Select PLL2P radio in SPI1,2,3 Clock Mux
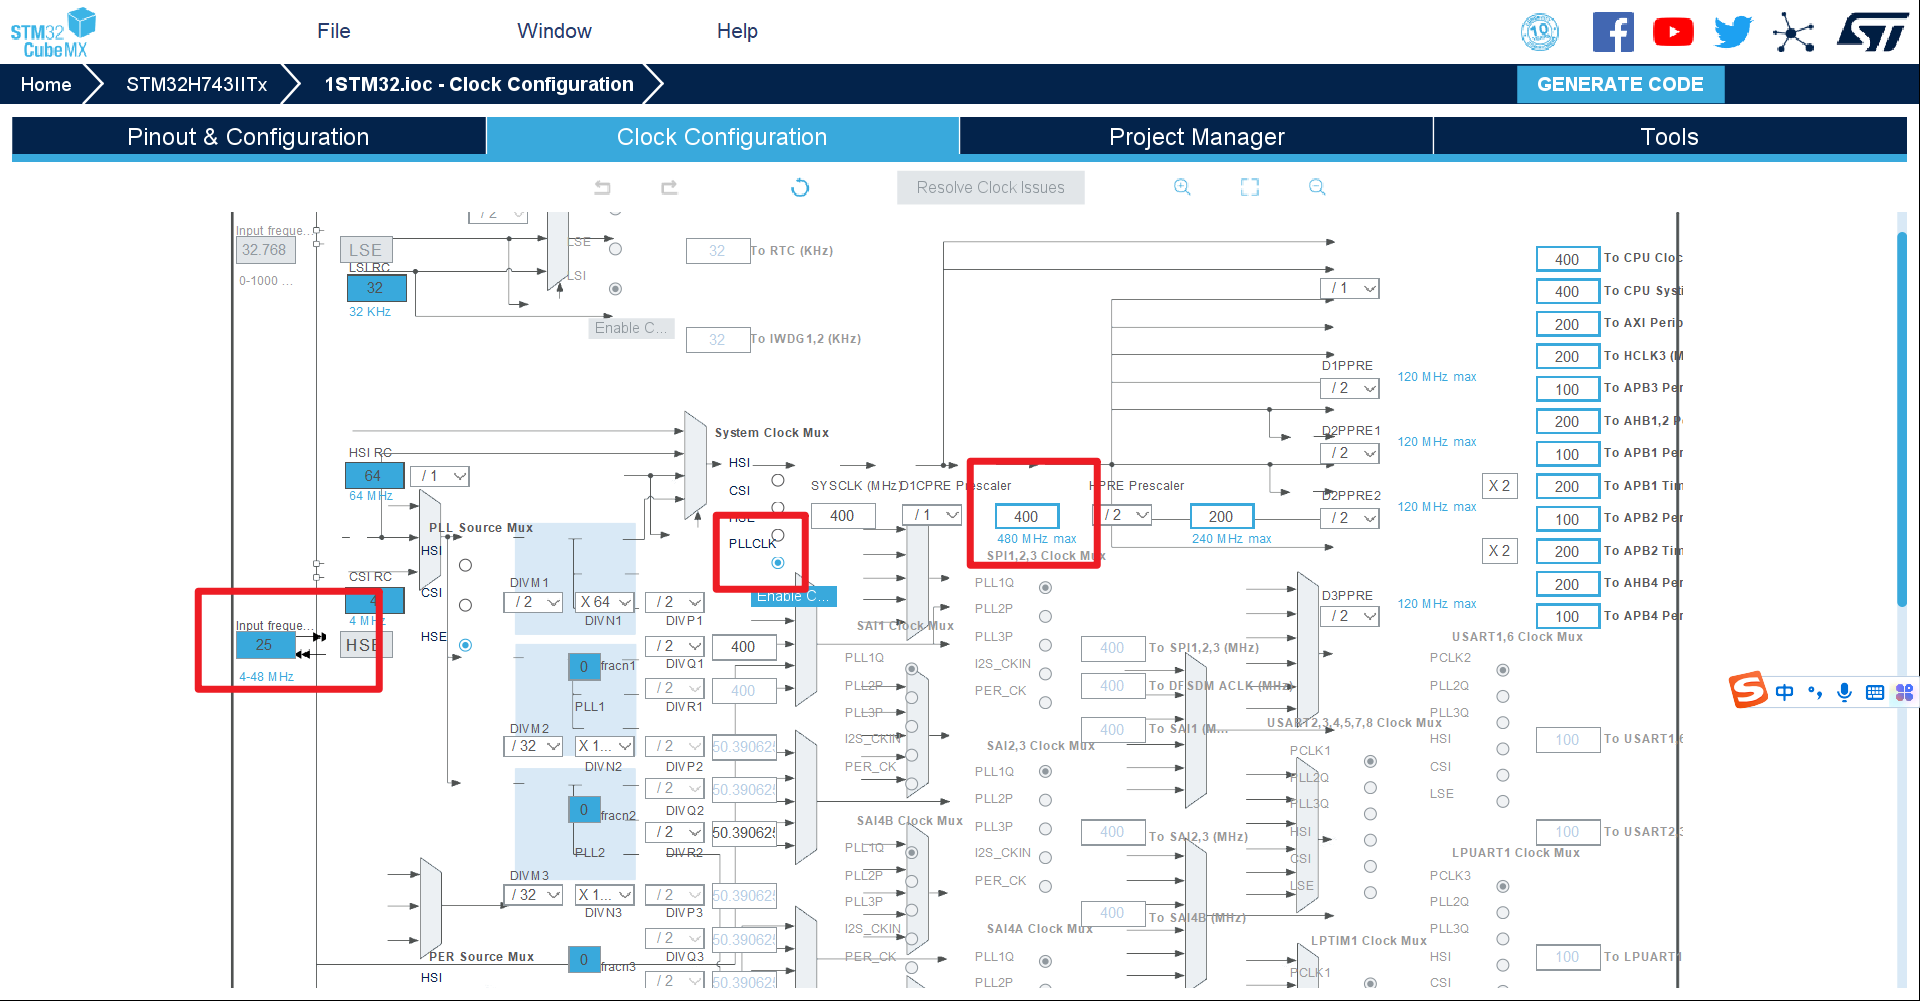Viewport: 1920px width, 1001px height. tap(1045, 616)
